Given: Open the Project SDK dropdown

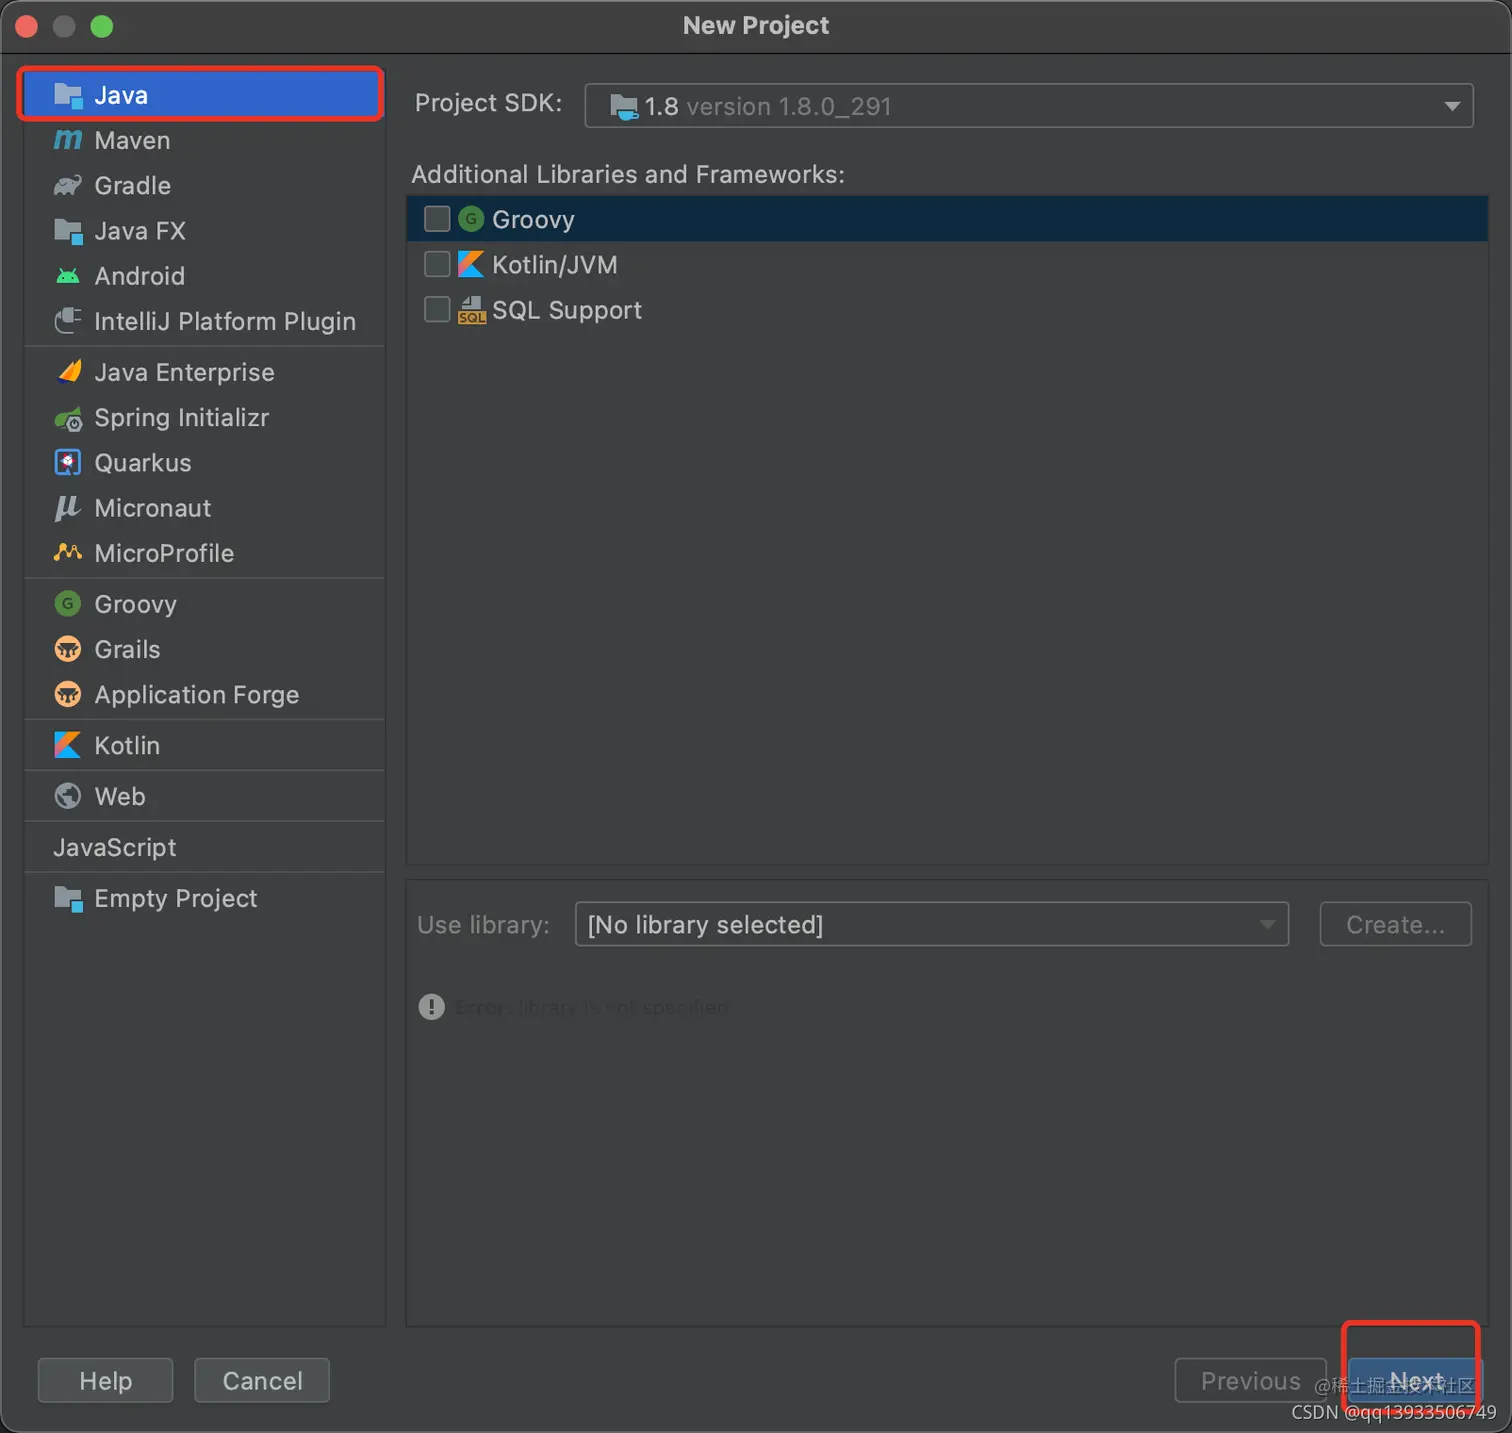Looking at the screenshot, I should point(1029,106).
